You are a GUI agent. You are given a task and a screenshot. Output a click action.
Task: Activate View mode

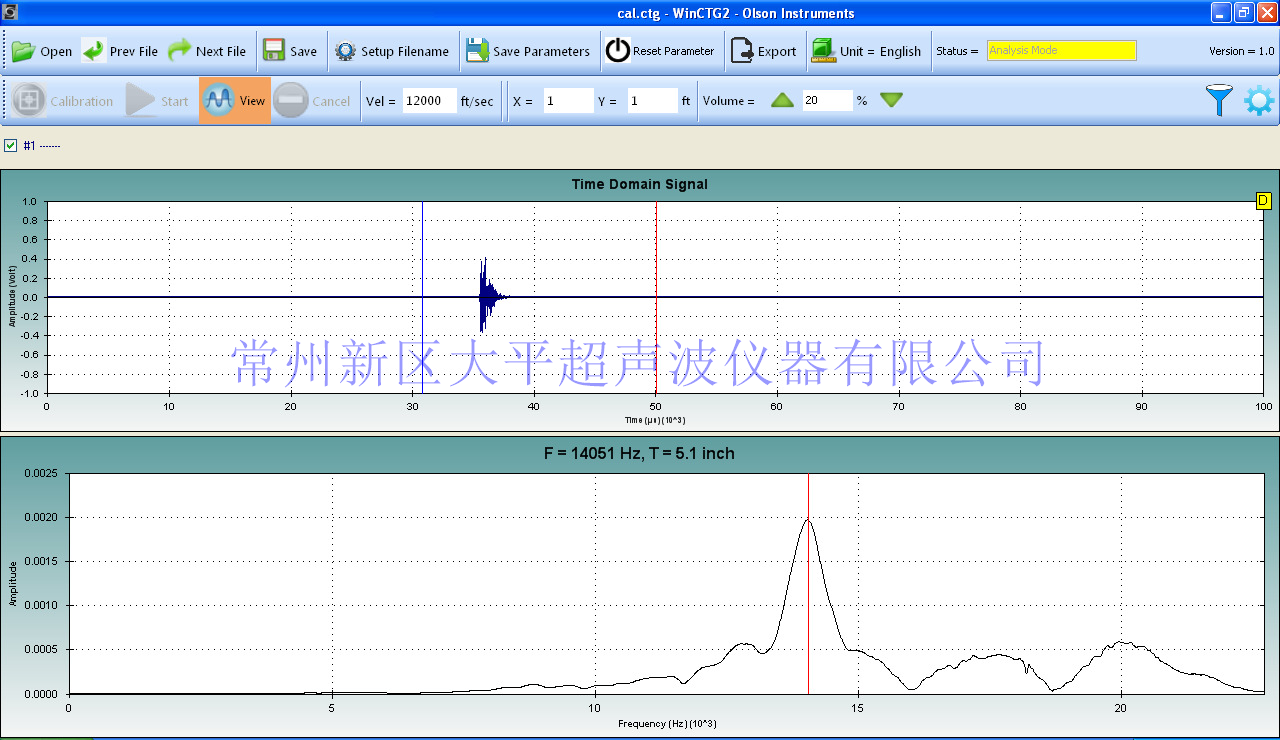235,101
